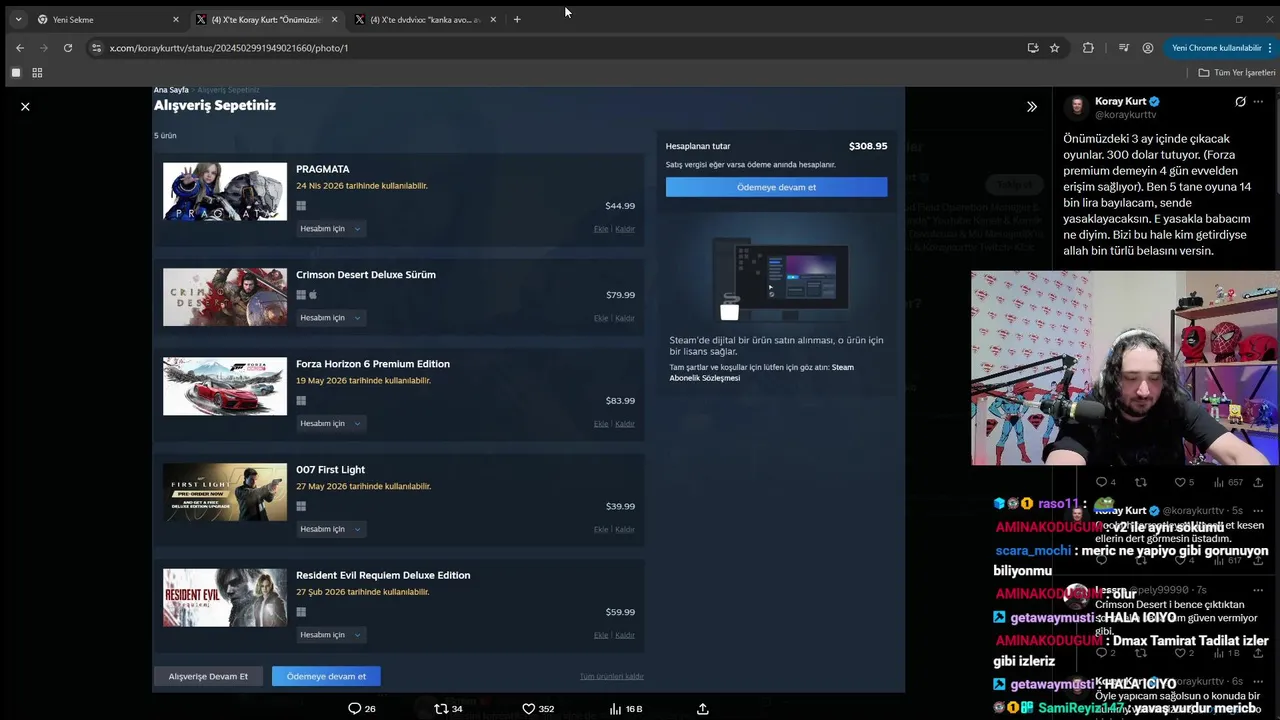
Task: Switch to the dvdvixx X tab
Action: (x=425, y=19)
